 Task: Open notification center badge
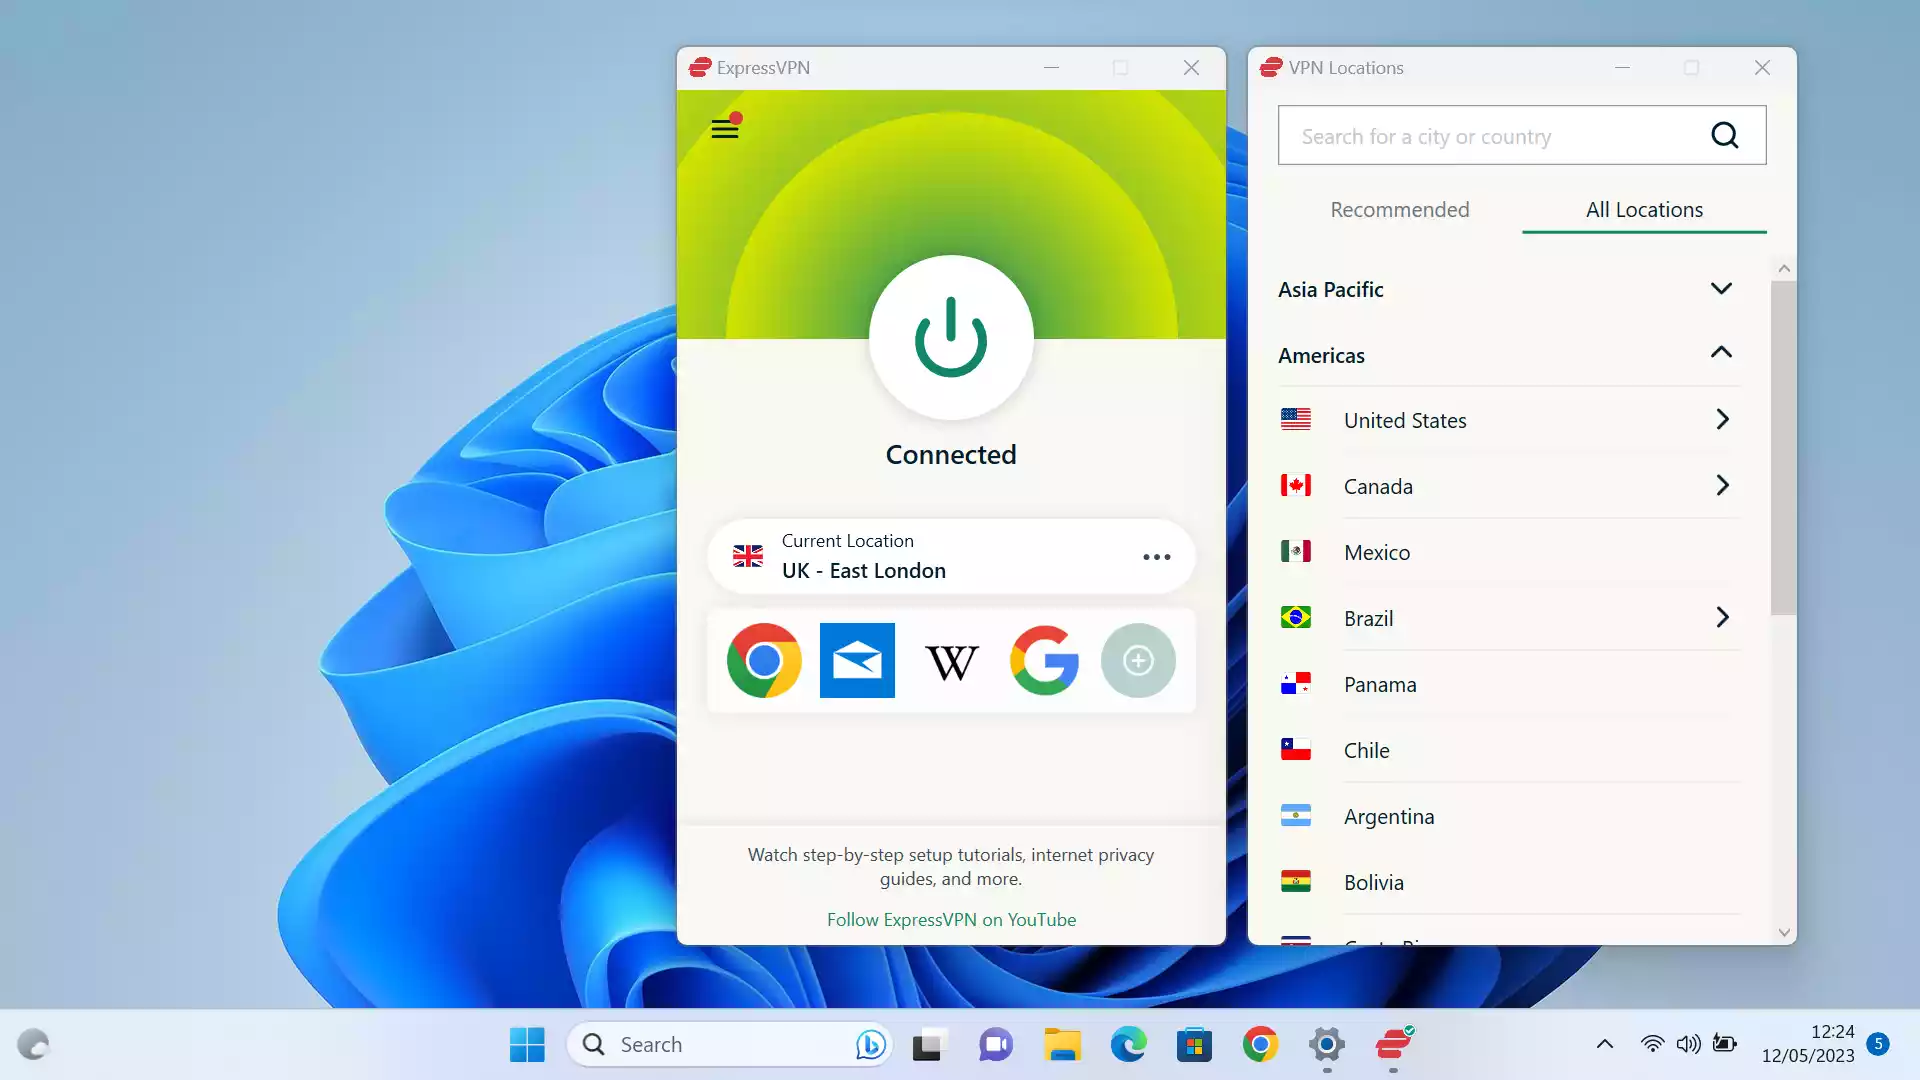click(1878, 1044)
